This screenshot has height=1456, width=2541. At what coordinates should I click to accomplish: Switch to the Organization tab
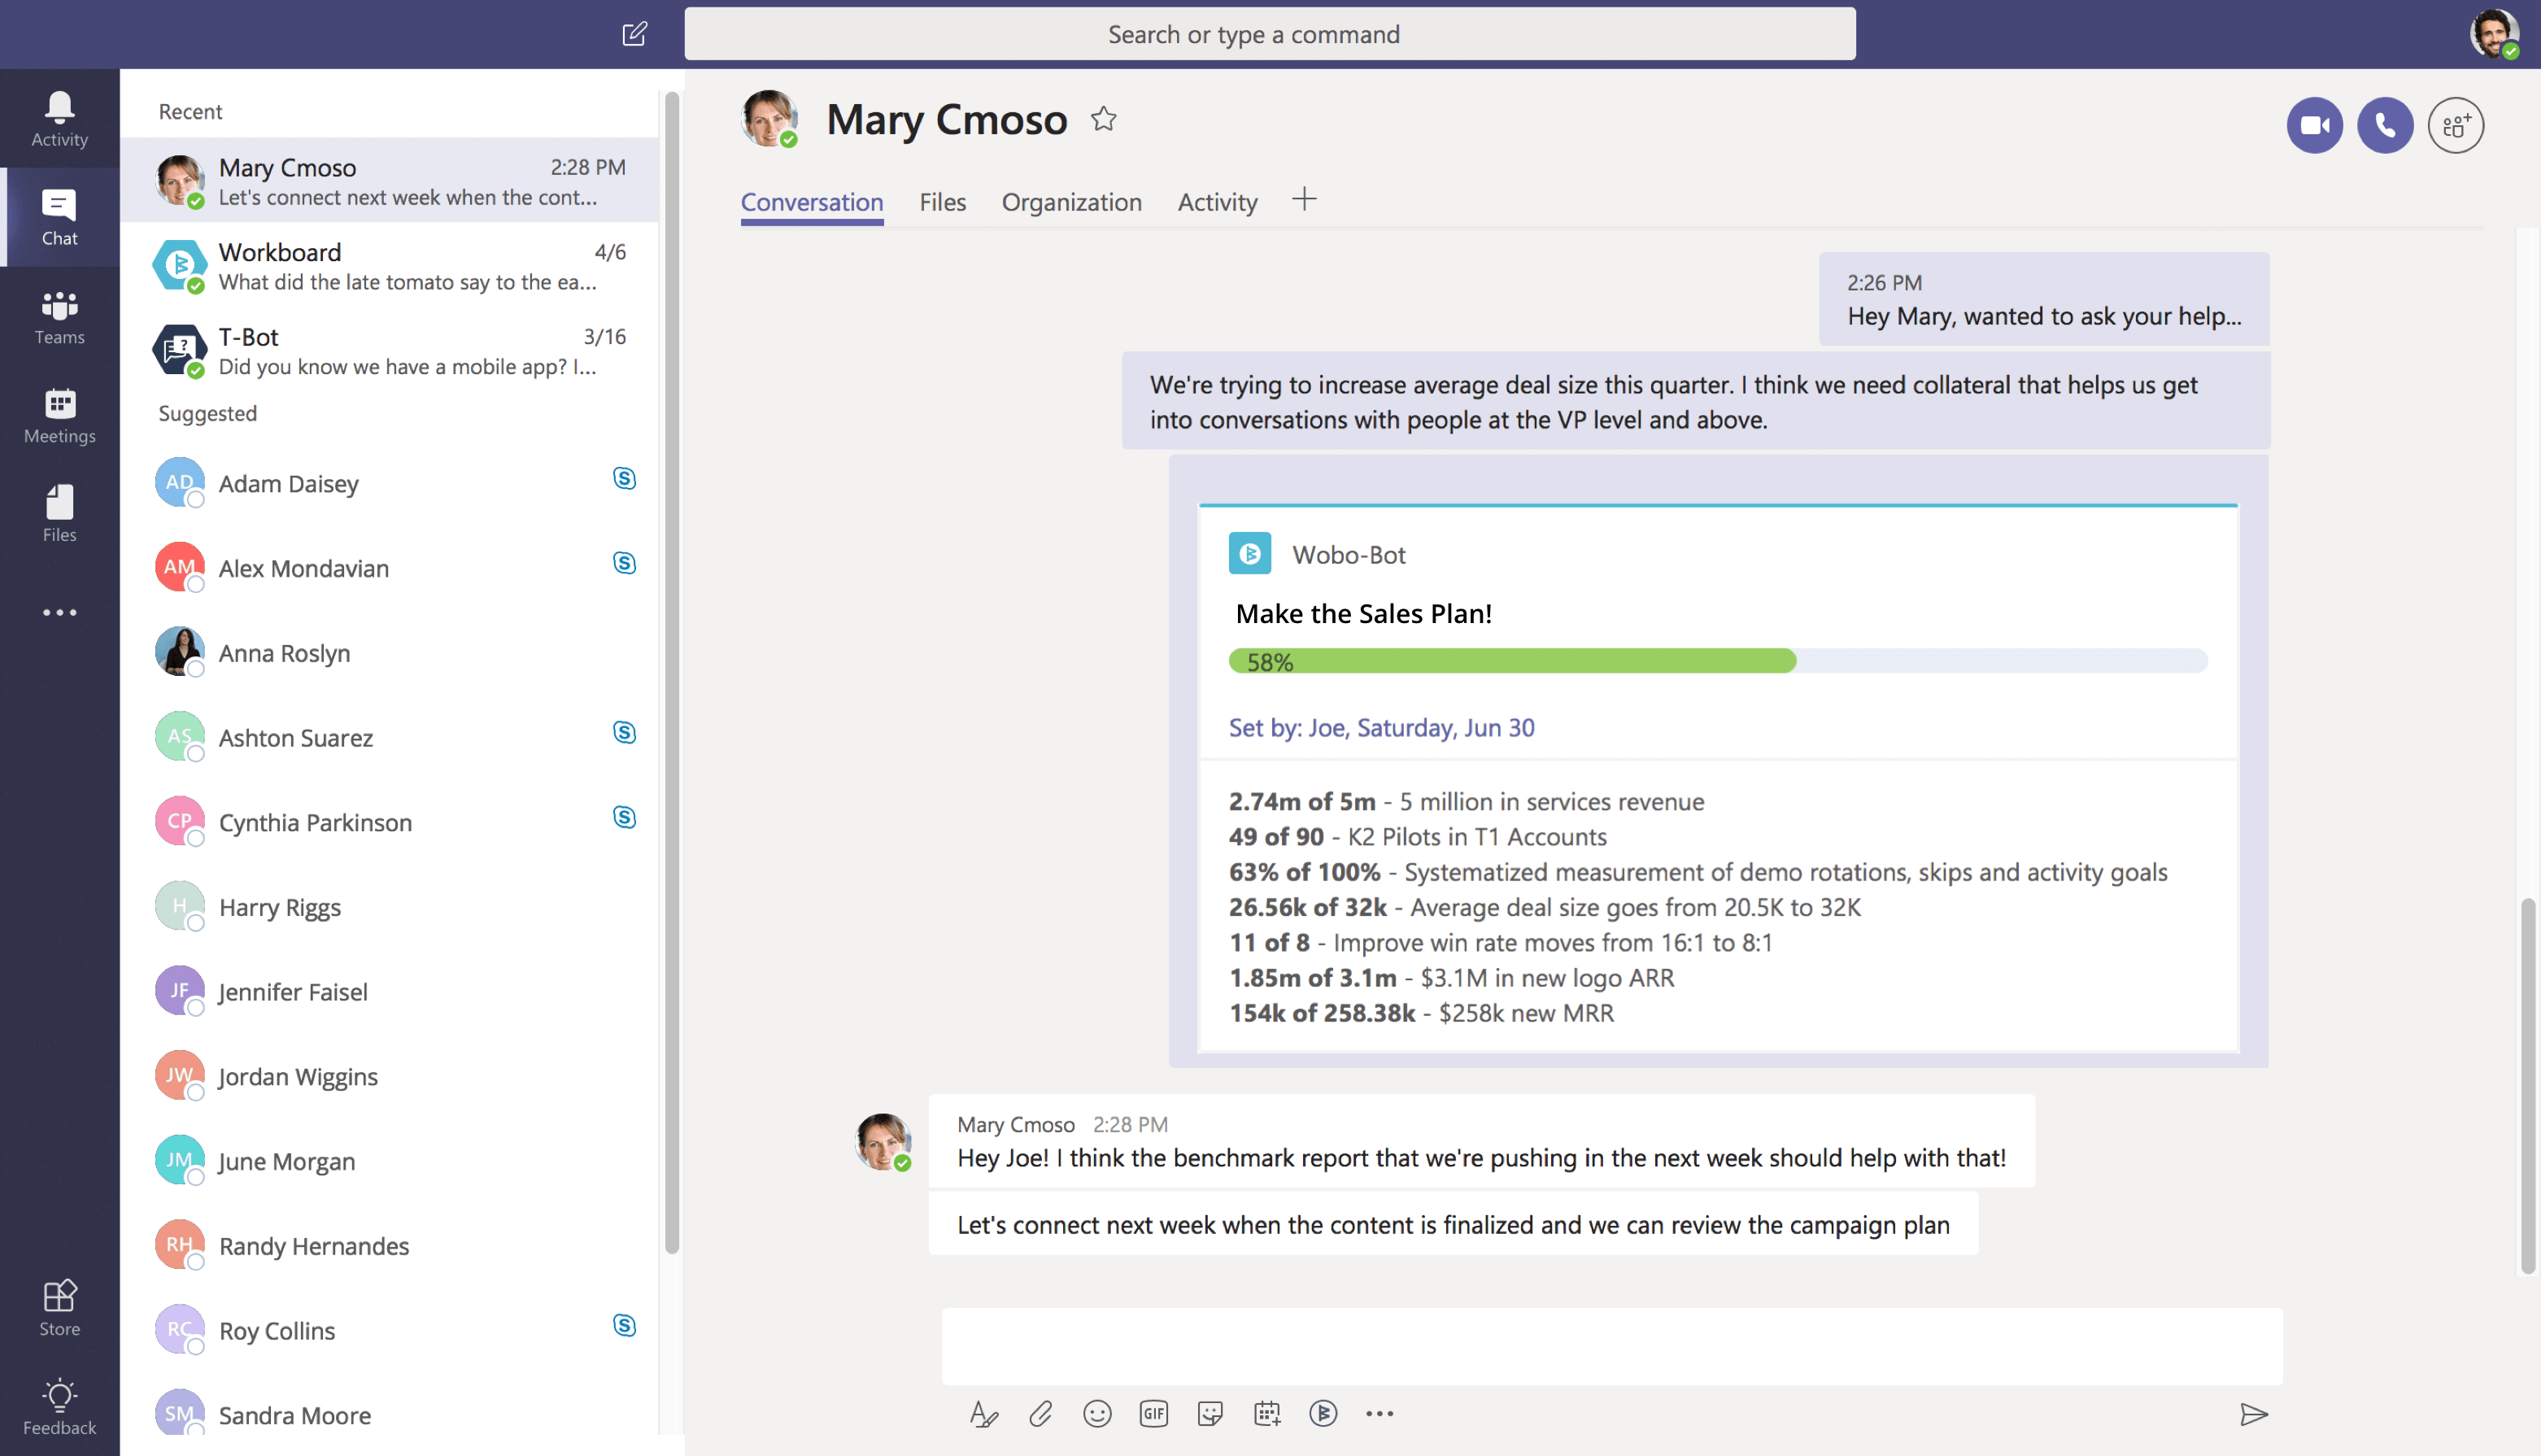coord(1072,201)
